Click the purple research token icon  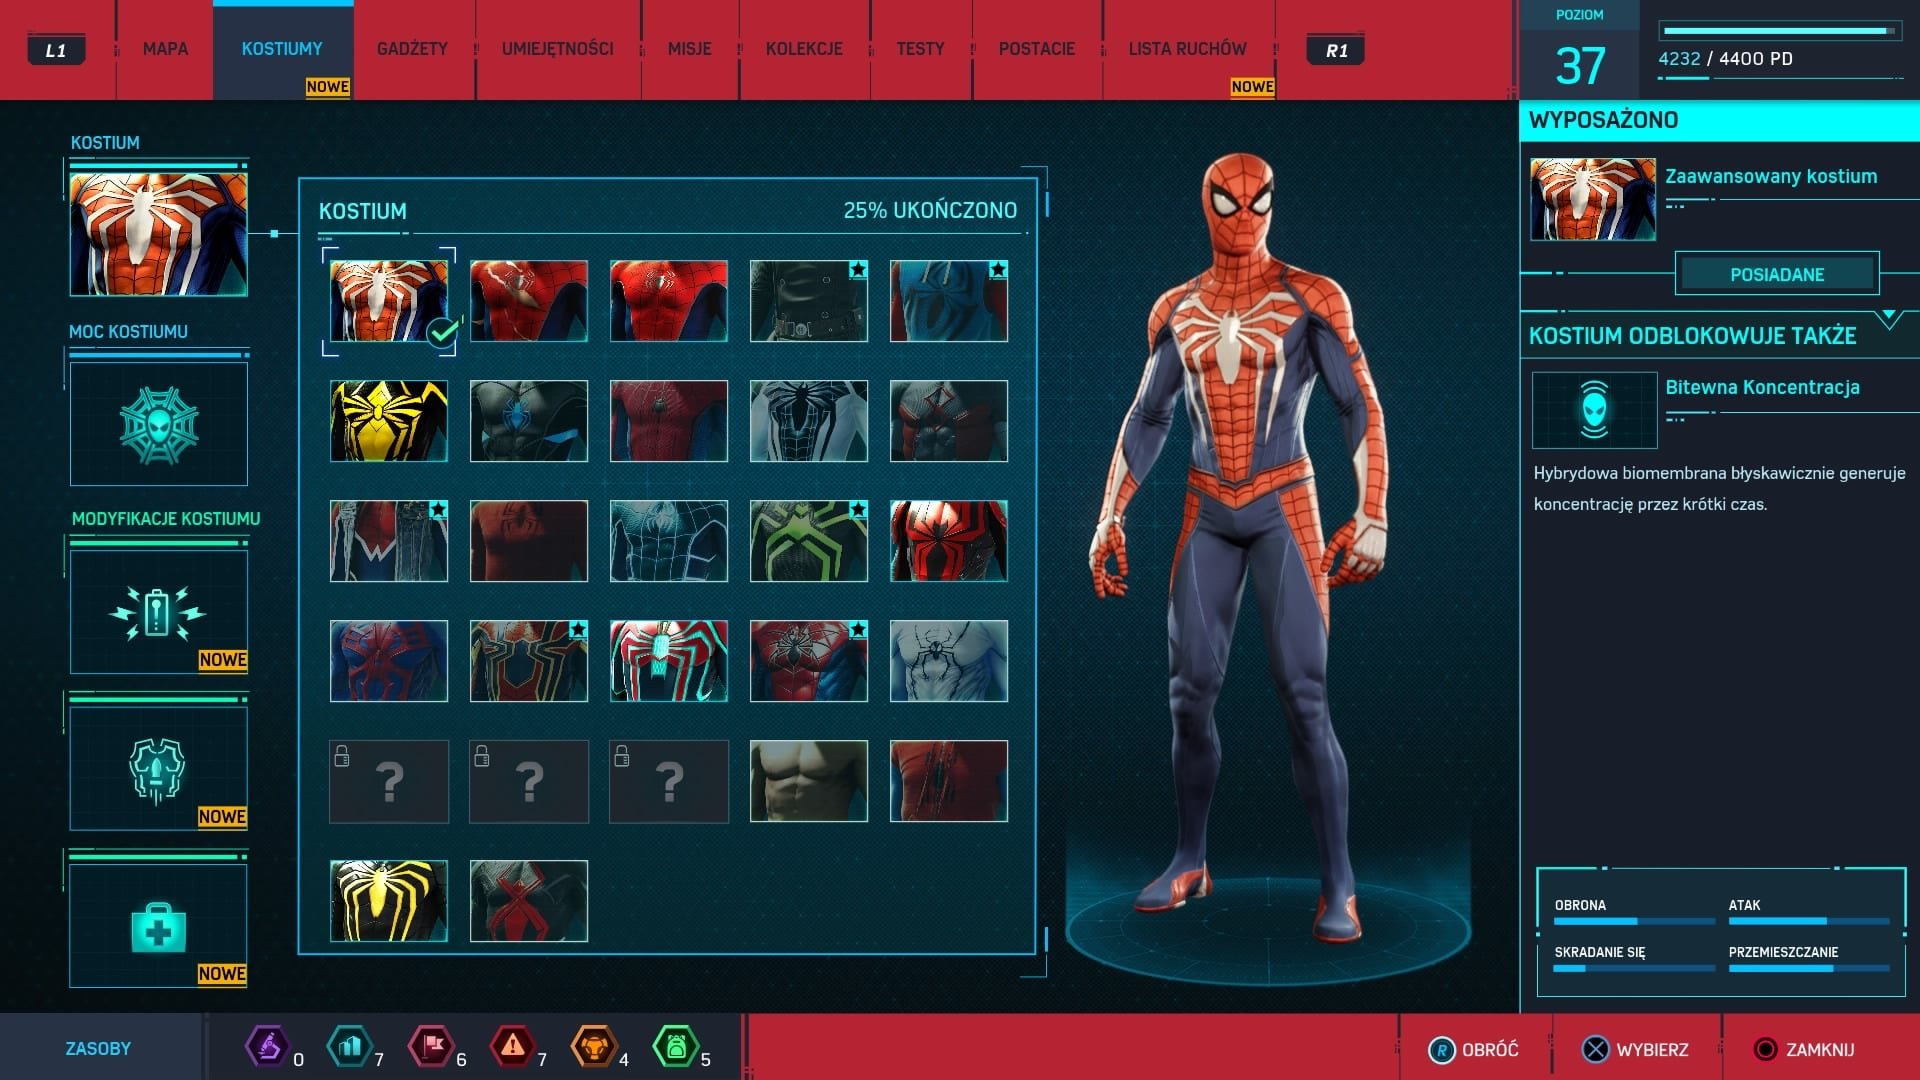267,1047
